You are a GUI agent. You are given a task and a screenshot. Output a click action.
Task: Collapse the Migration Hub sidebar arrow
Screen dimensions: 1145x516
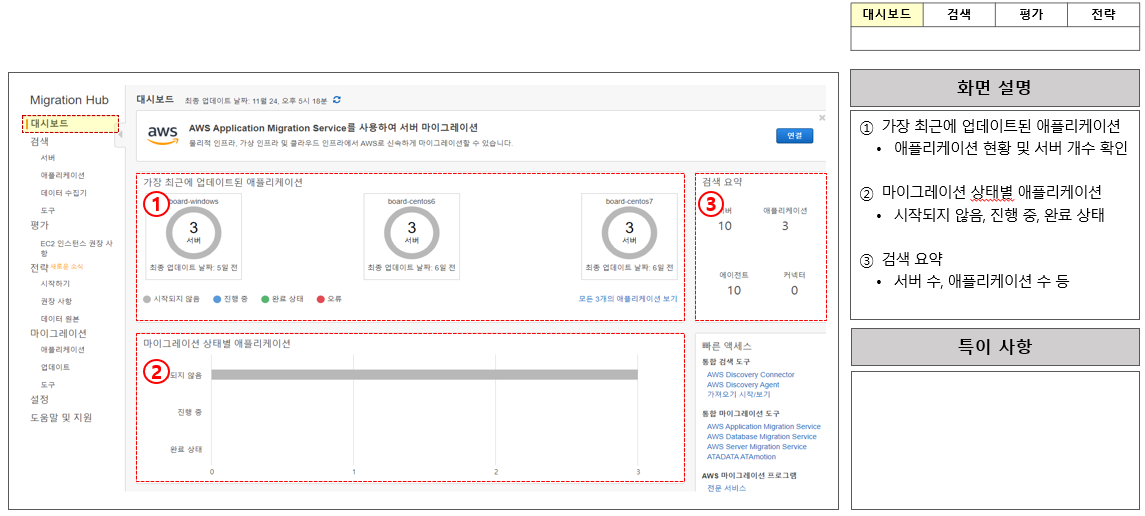coord(120,139)
